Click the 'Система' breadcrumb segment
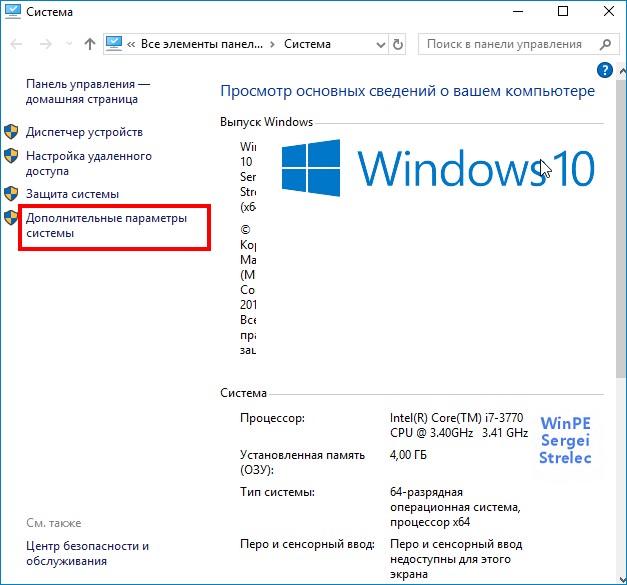 307,44
